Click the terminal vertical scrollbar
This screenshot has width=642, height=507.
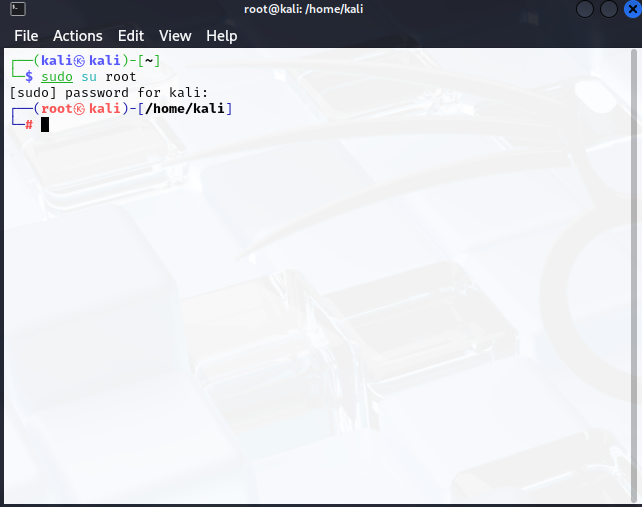coord(634,275)
